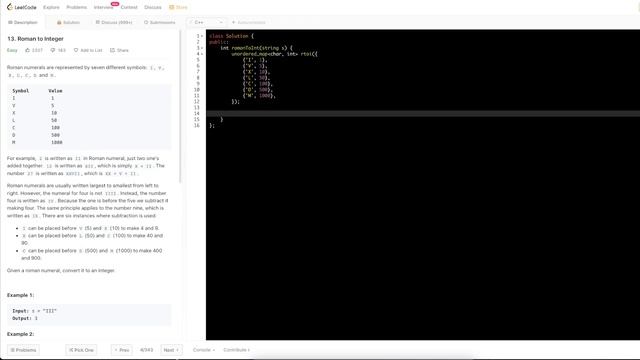Image resolution: width=640 pixels, height=360 pixels.
Task: Click the romanToInt function signature line
Action: coord(256,48)
